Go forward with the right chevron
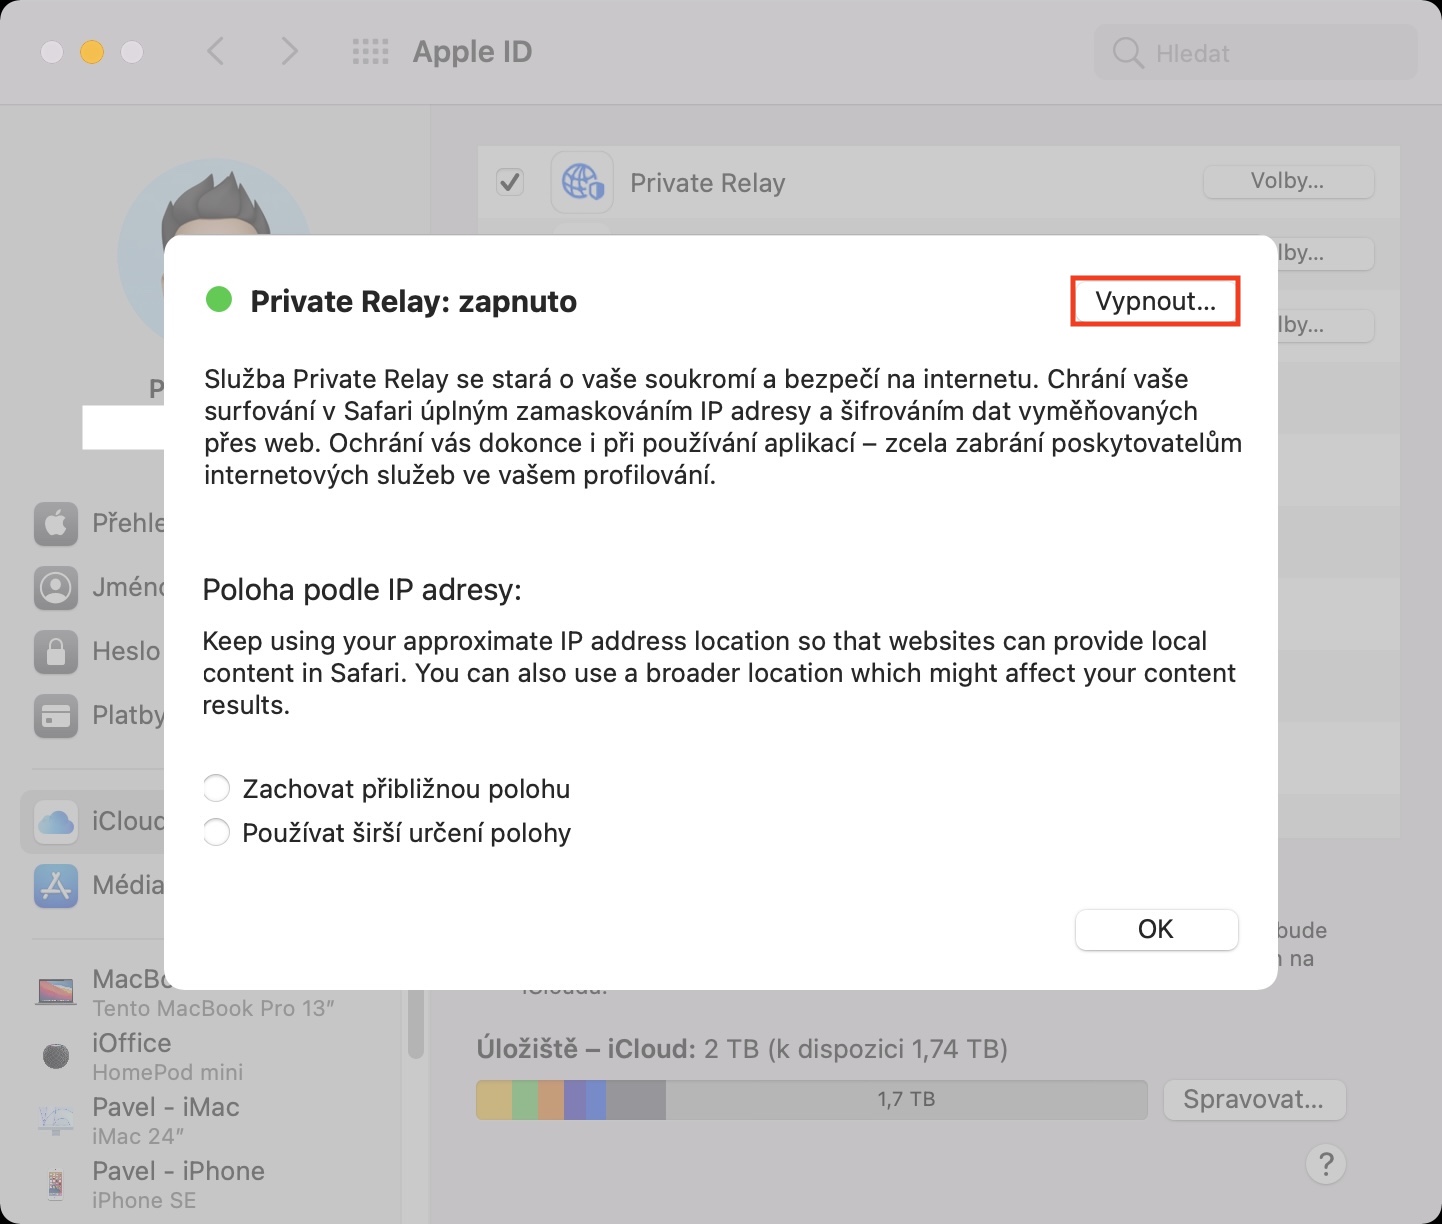This screenshot has height=1224, width=1442. 289,51
